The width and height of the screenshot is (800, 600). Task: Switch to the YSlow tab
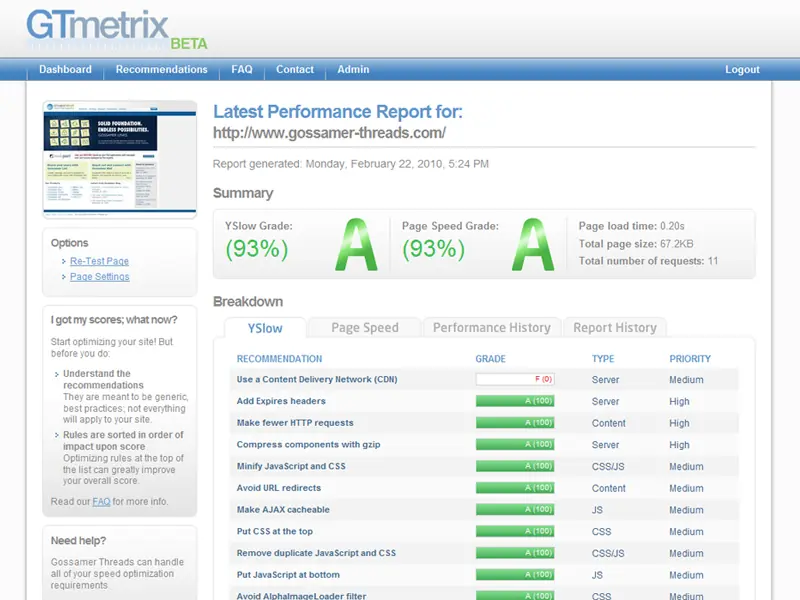click(x=265, y=328)
